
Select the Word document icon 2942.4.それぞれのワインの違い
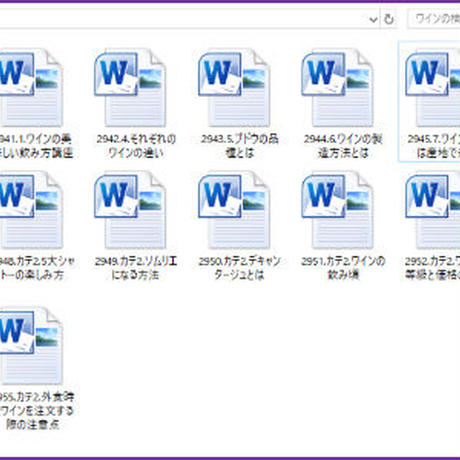130,88
